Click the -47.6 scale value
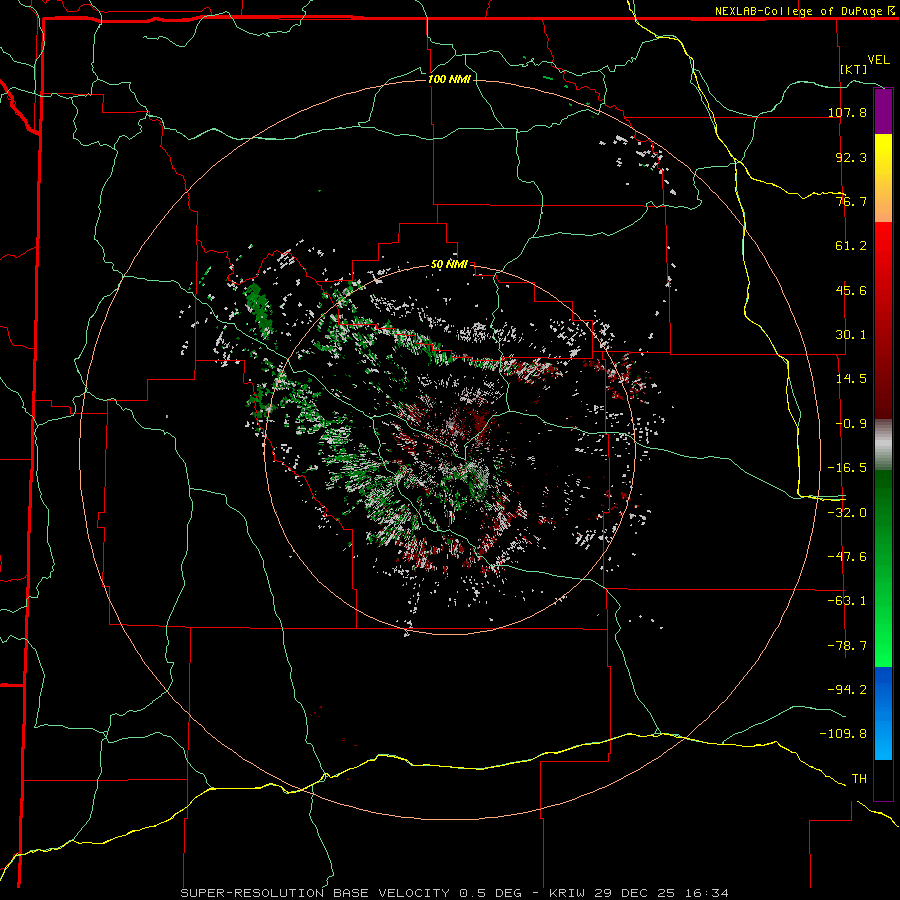This screenshot has height=900, width=900. 847,557
